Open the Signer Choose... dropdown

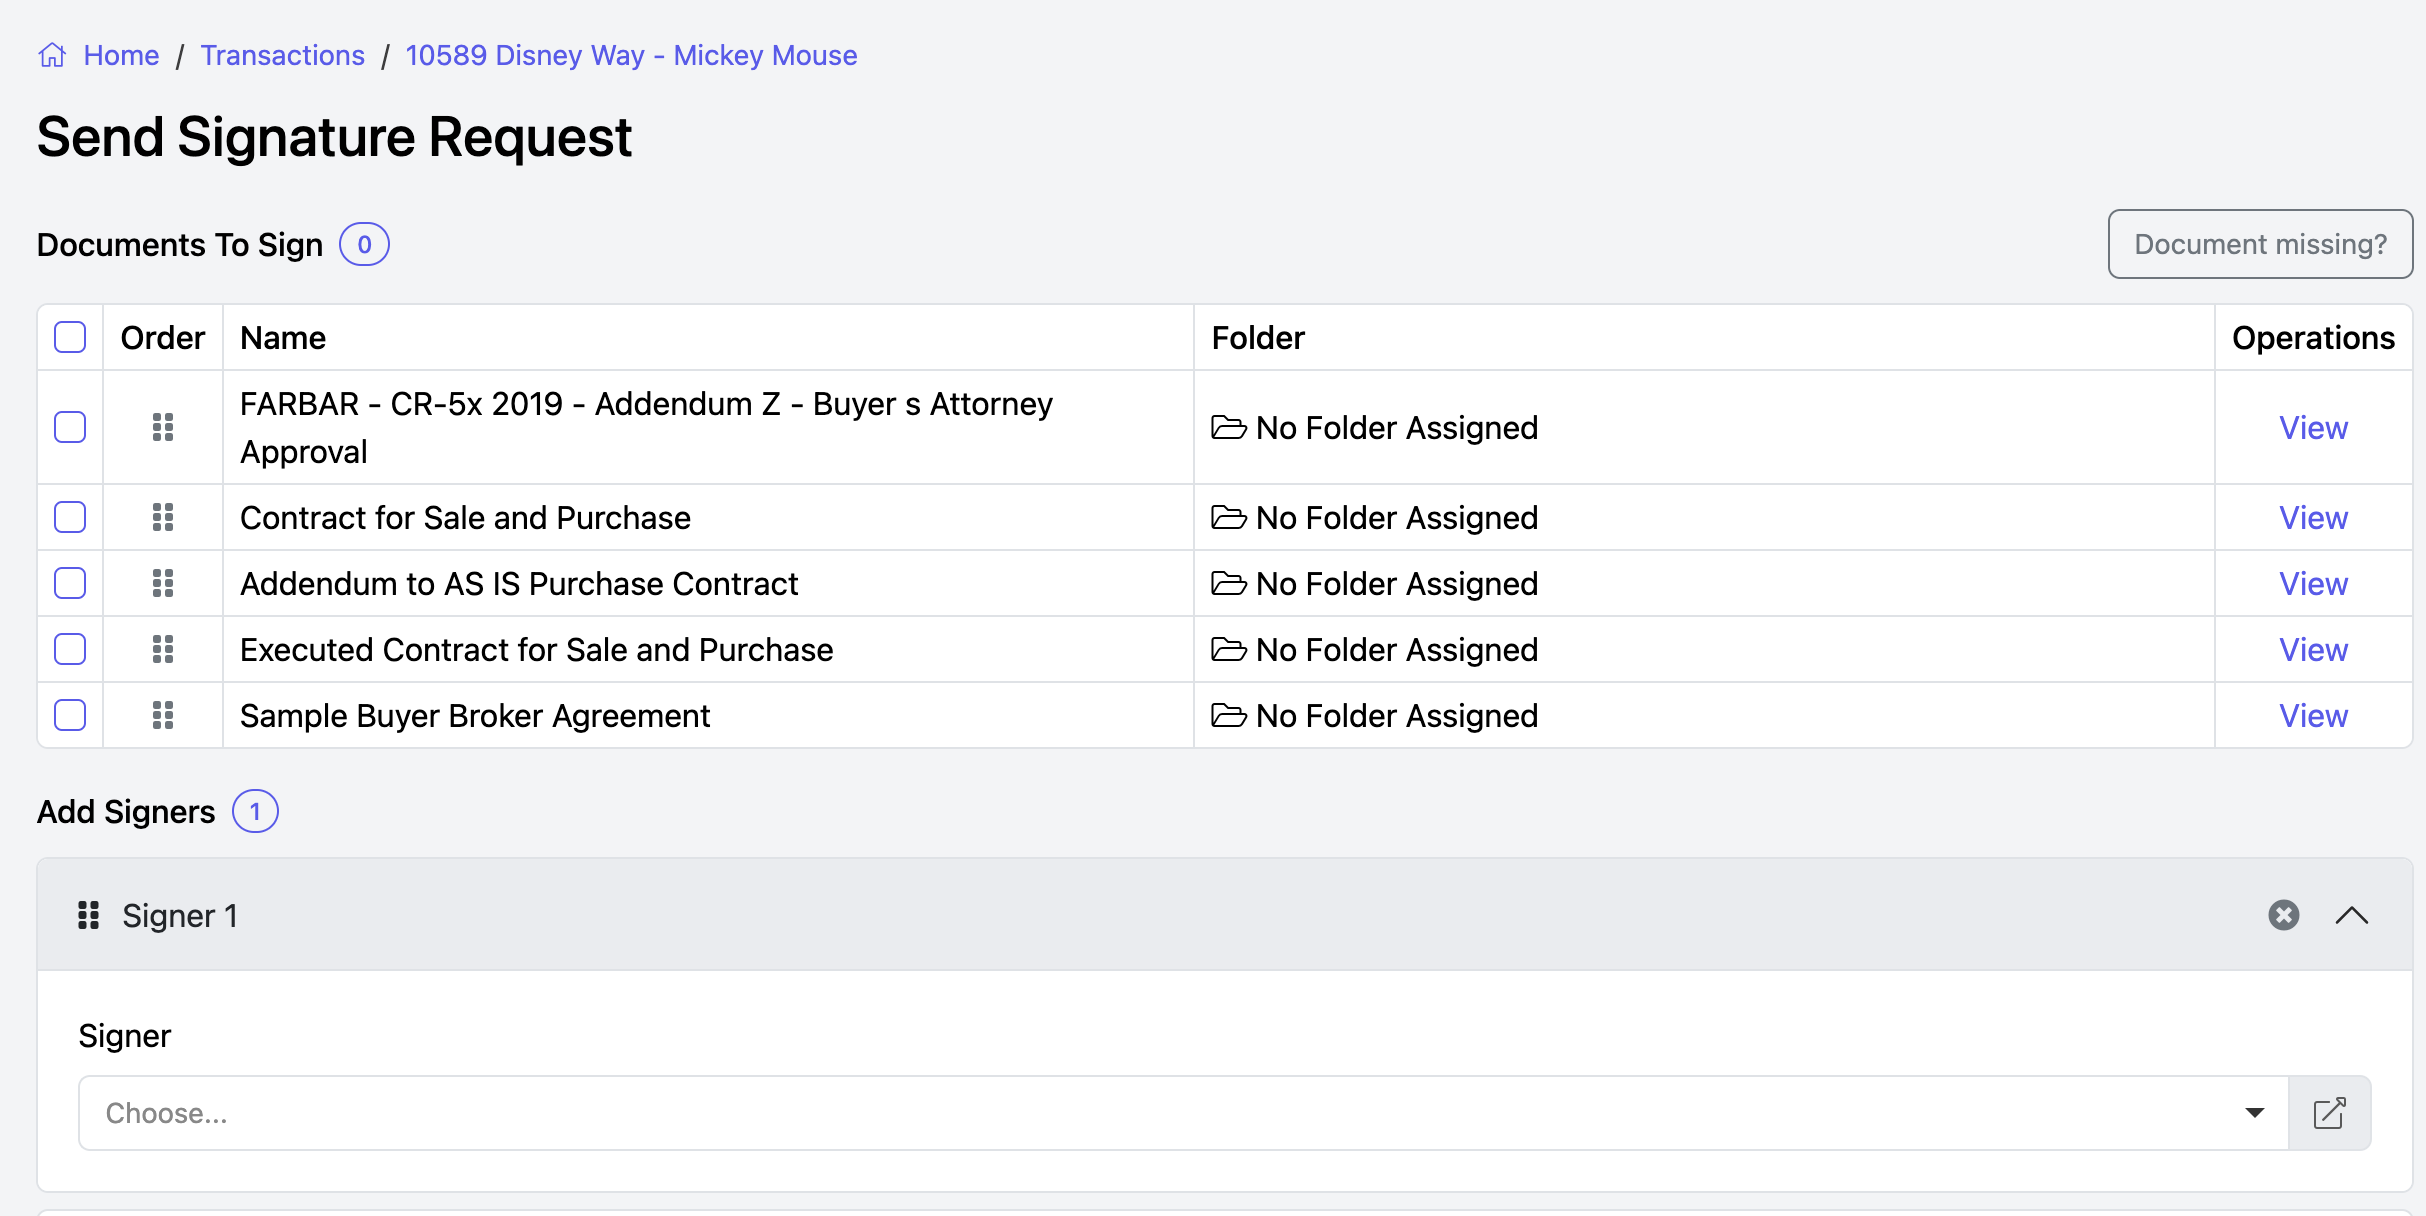tap(1182, 1113)
